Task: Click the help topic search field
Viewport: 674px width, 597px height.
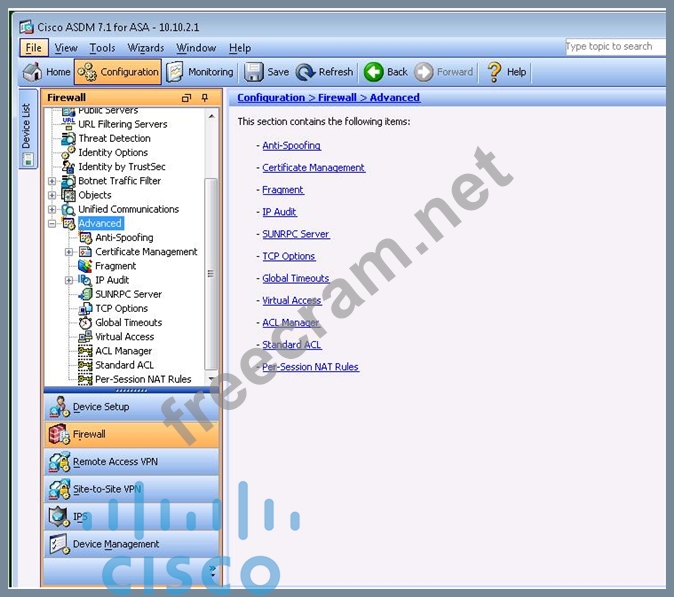Action: 611,46
